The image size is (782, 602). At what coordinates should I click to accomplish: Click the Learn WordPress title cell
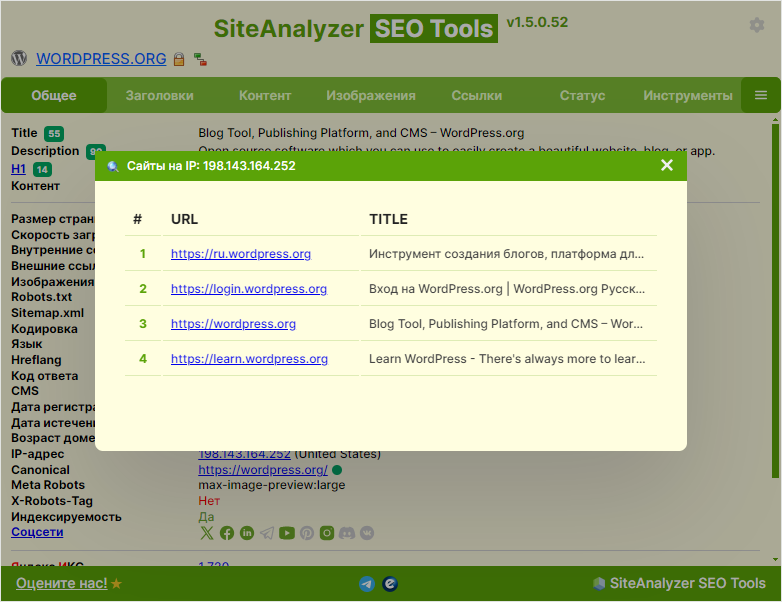[x=507, y=359]
